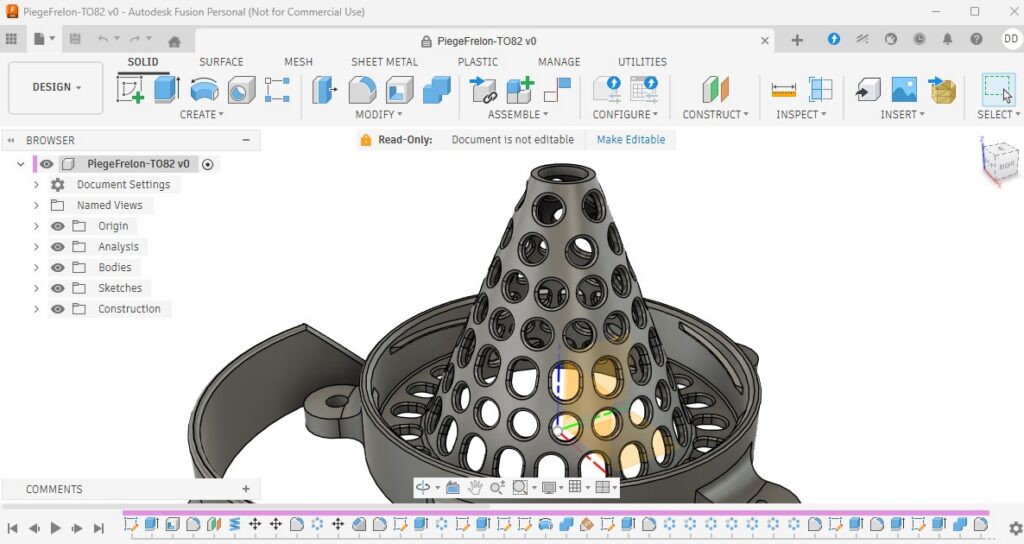Select the Fillet tool icon
Screen dimensions: 1024x544
point(362,90)
